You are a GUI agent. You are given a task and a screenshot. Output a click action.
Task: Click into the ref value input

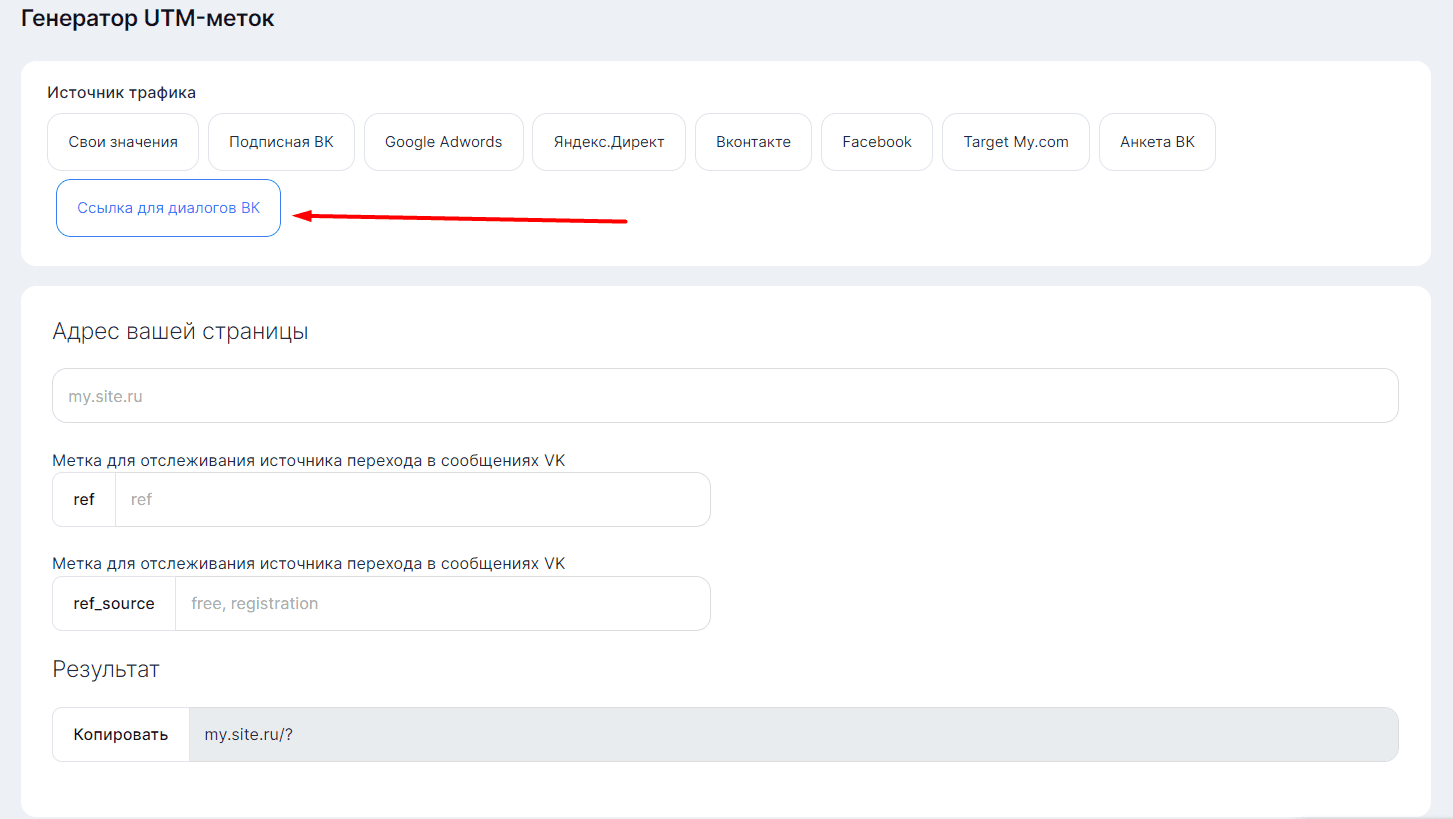(412, 500)
